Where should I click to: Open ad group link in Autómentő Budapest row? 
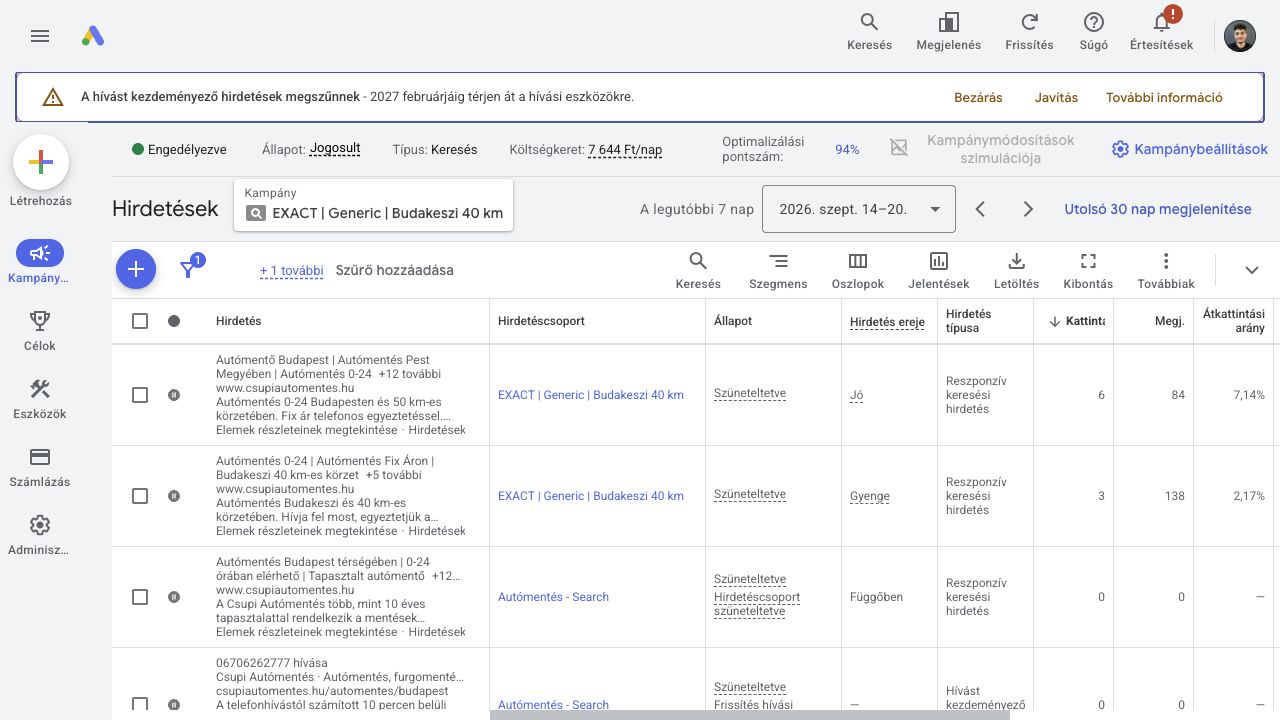pyautogui.click(x=591, y=395)
